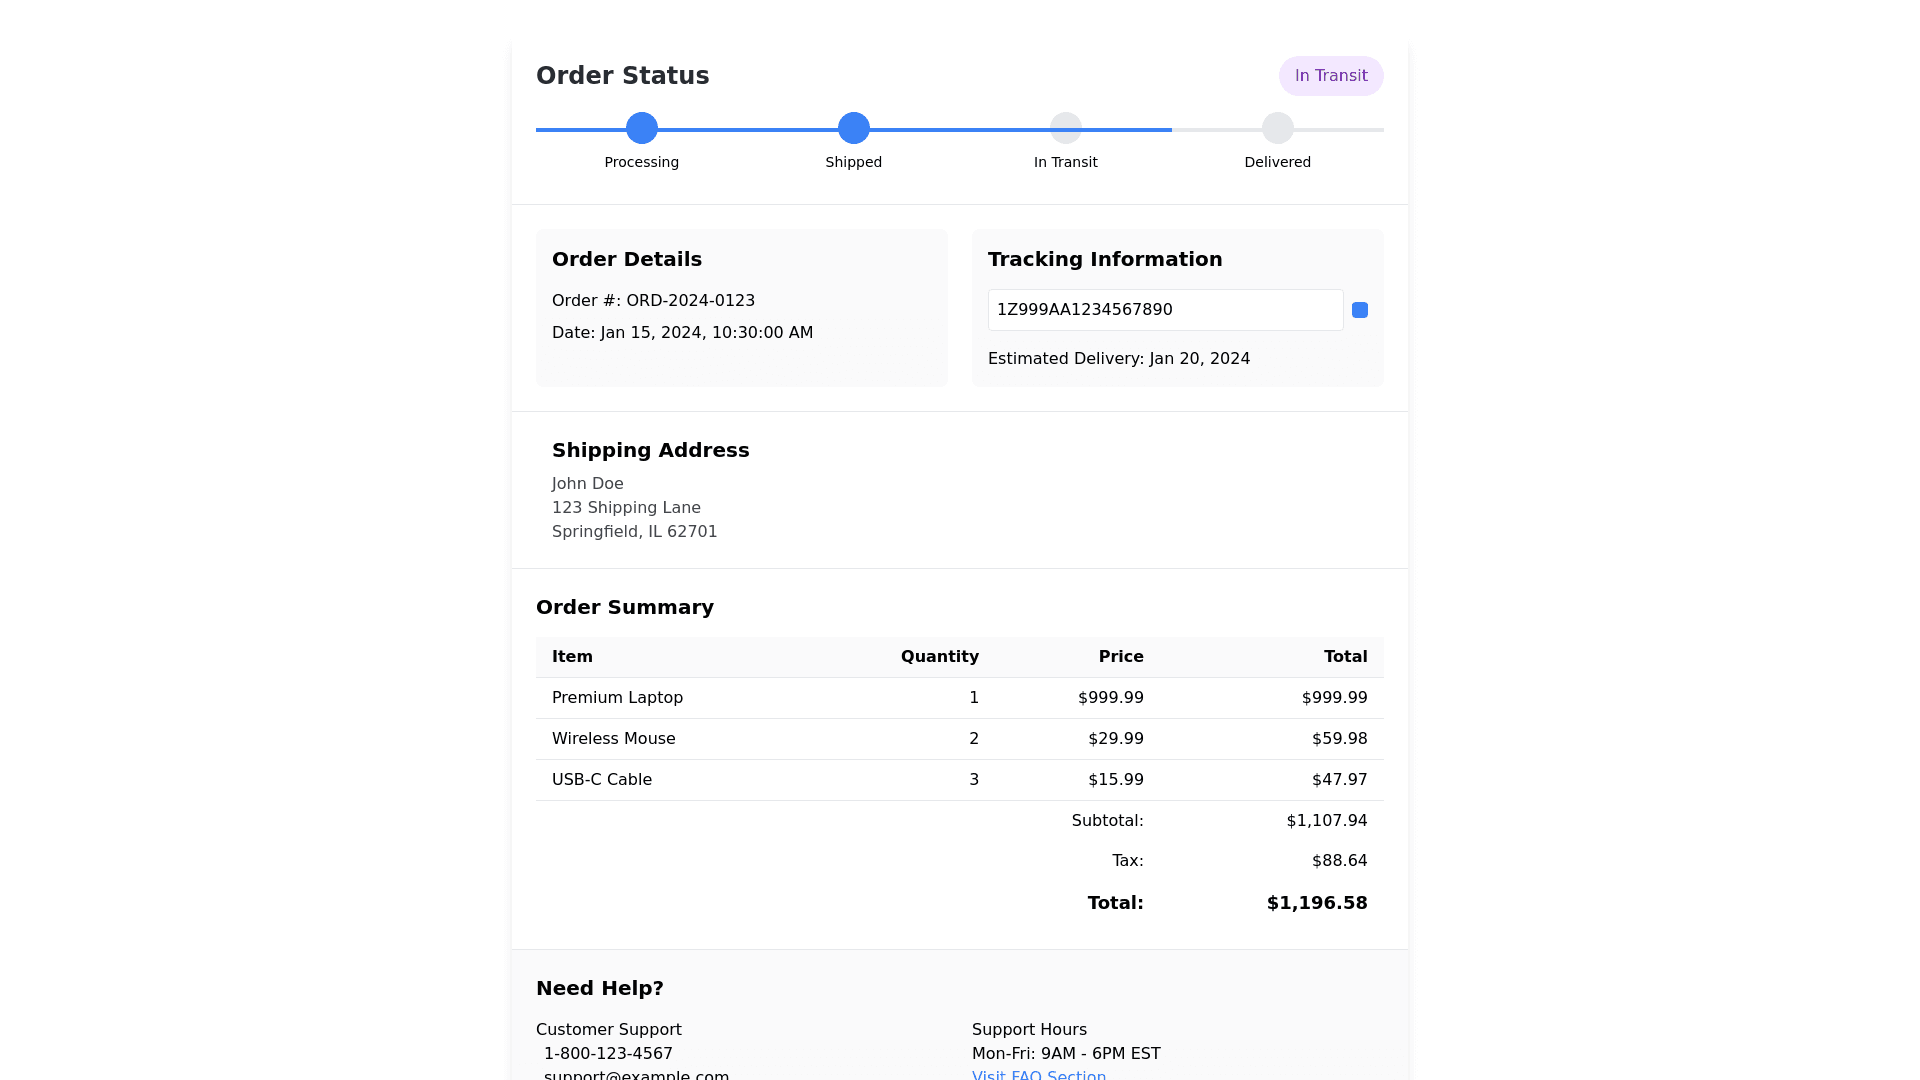
Task: Click the USB-C Cable row item name
Action: click(601, 780)
